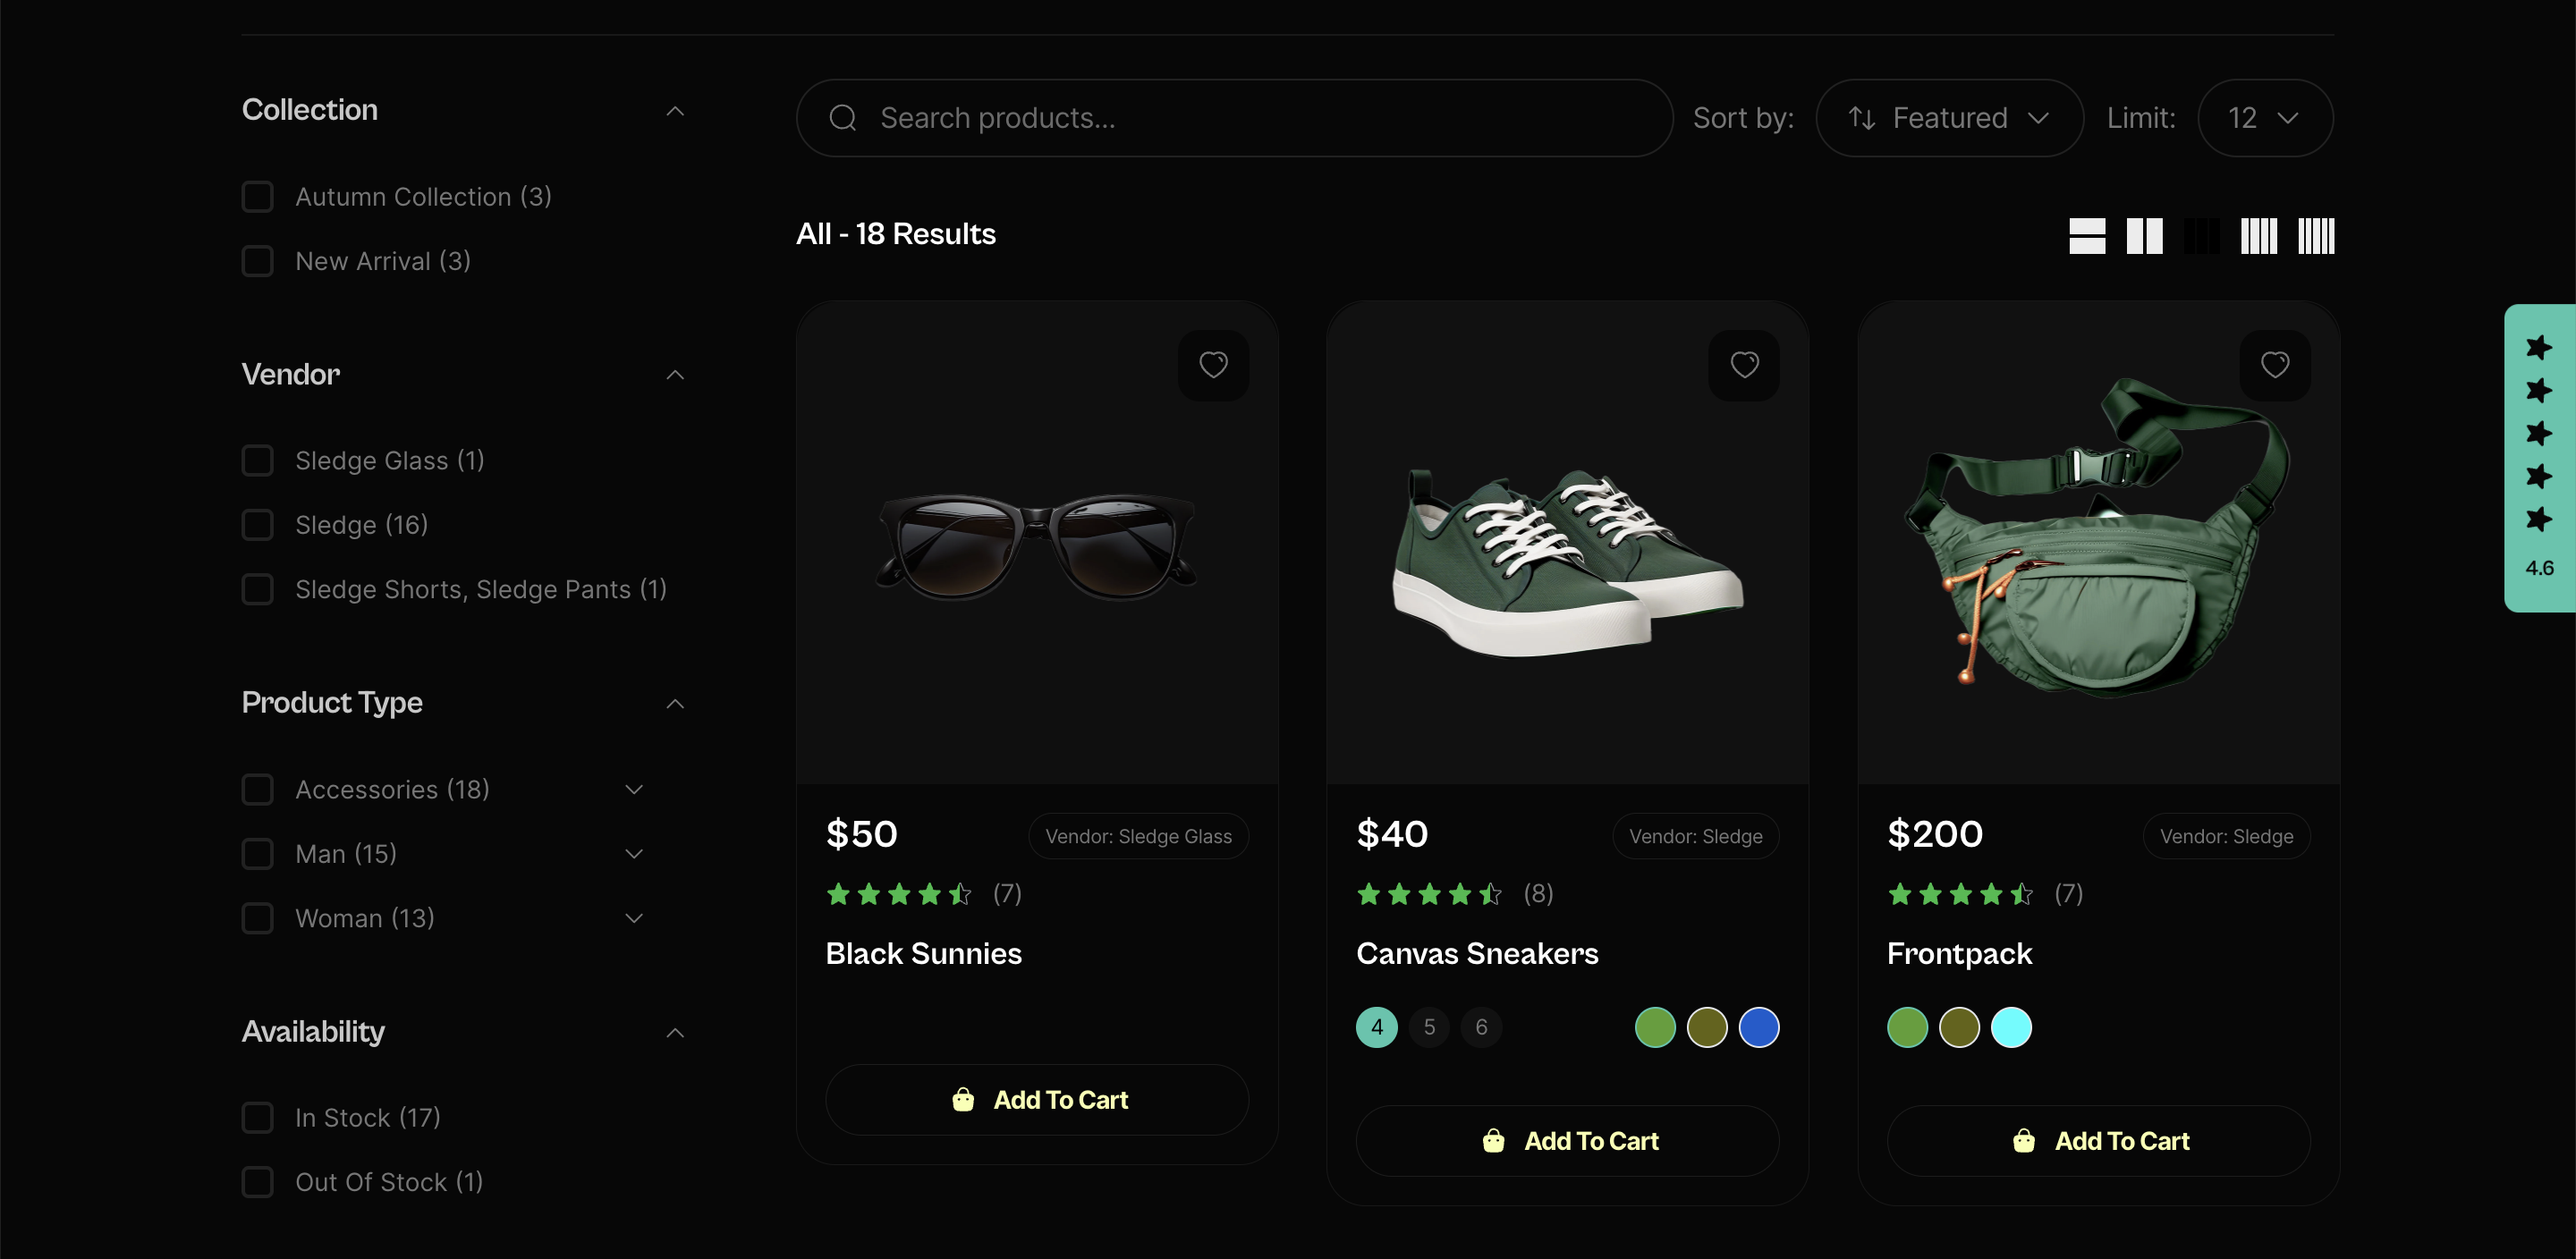Add Frontpack to cart
Viewport: 2576px width, 1259px height.
pos(2099,1141)
